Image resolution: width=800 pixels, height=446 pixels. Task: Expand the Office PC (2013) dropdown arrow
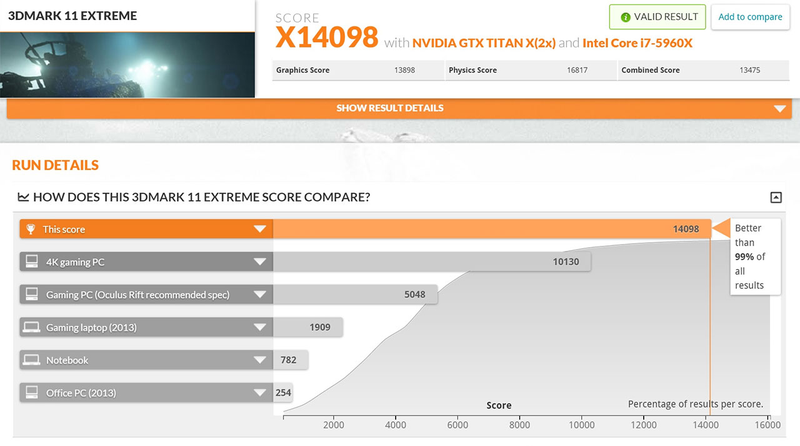(x=260, y=392)
